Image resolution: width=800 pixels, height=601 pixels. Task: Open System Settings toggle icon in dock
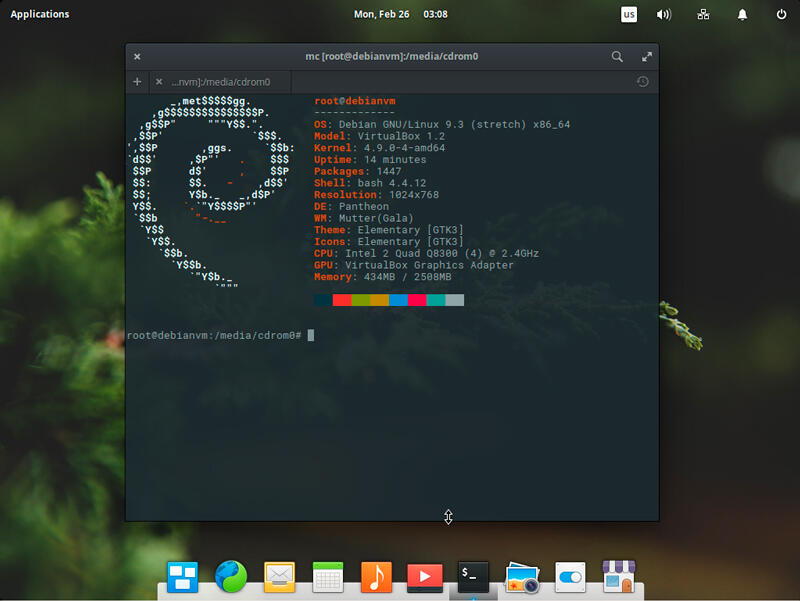coord(570,577)
